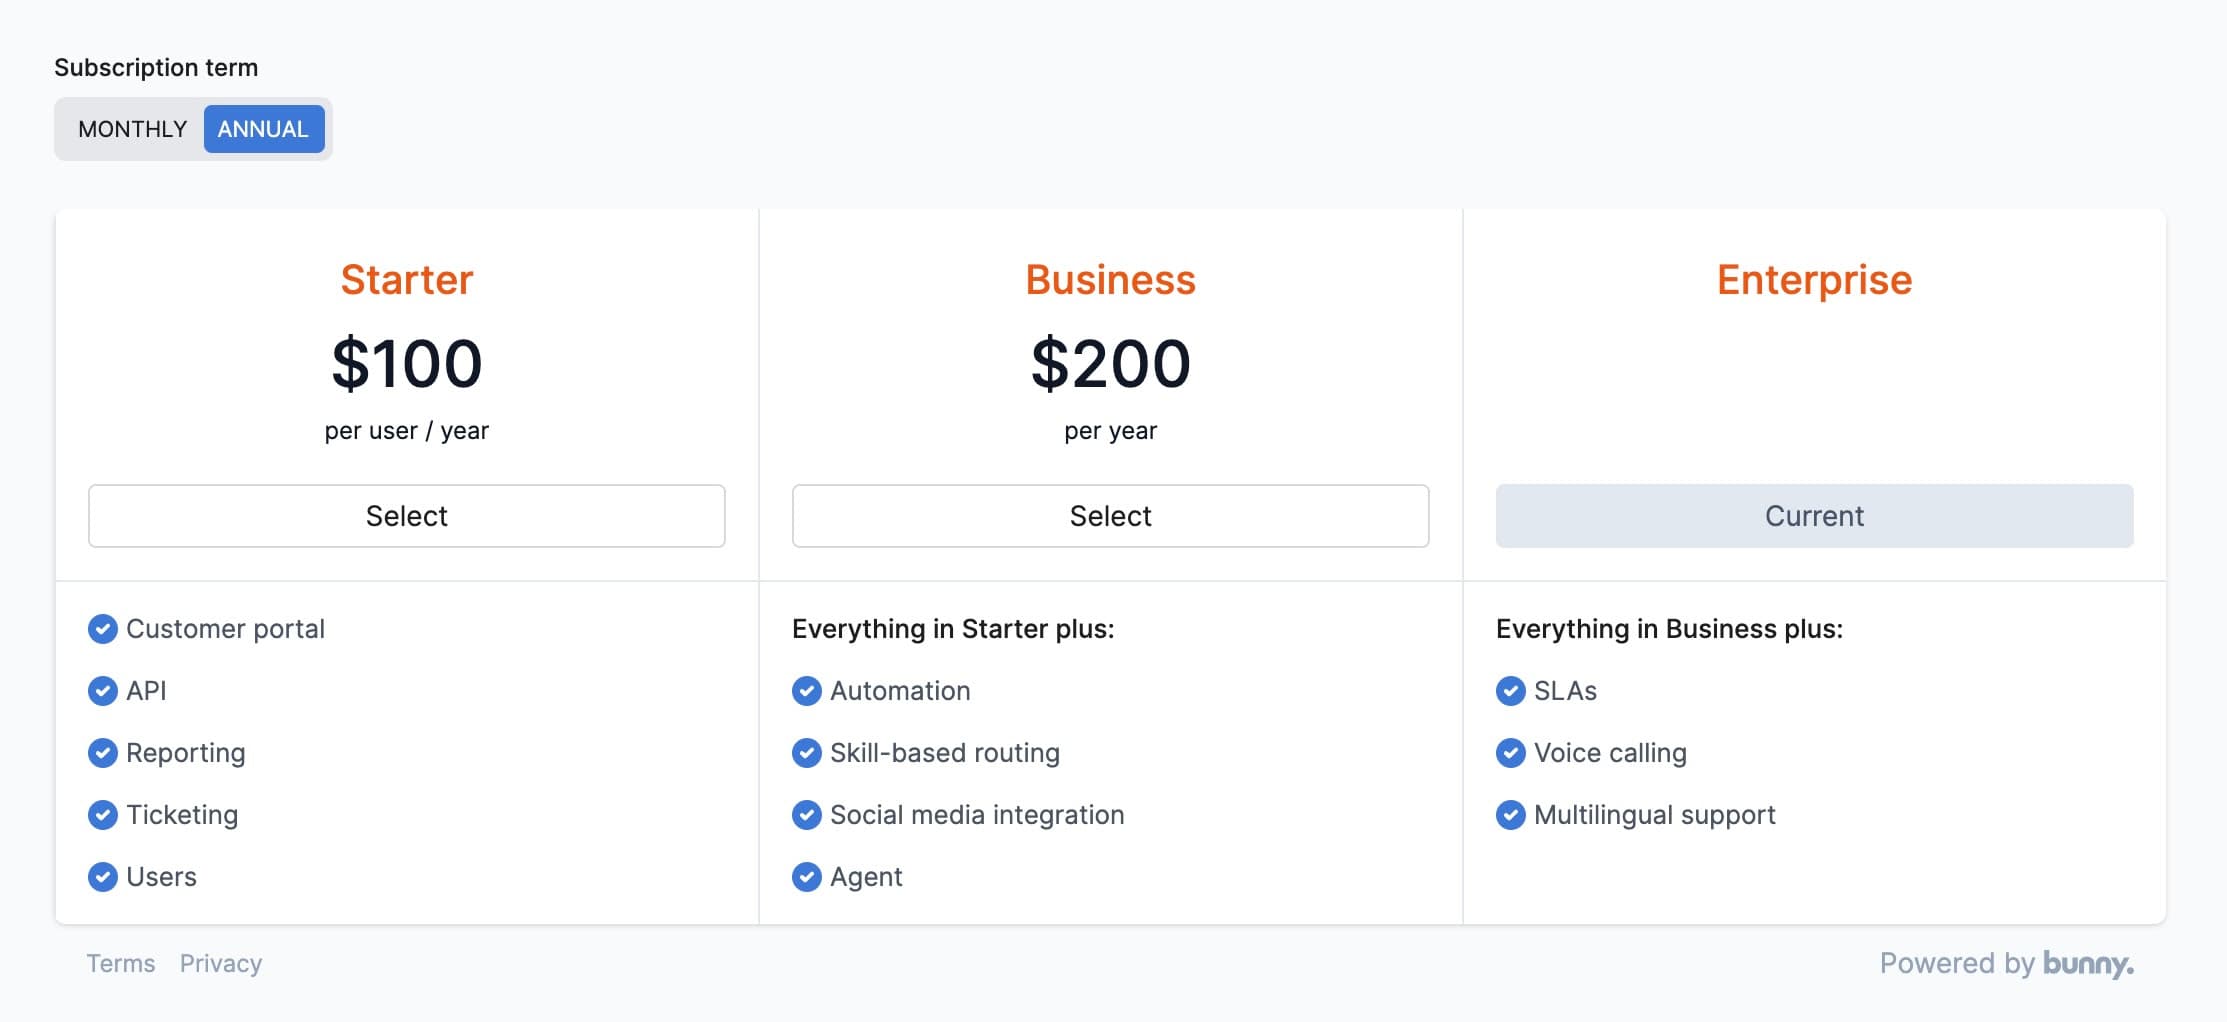This screenshot has width=2227, height=1022.
Task: Click the checkmark beside Social media integration
Action: click(807, 815)
